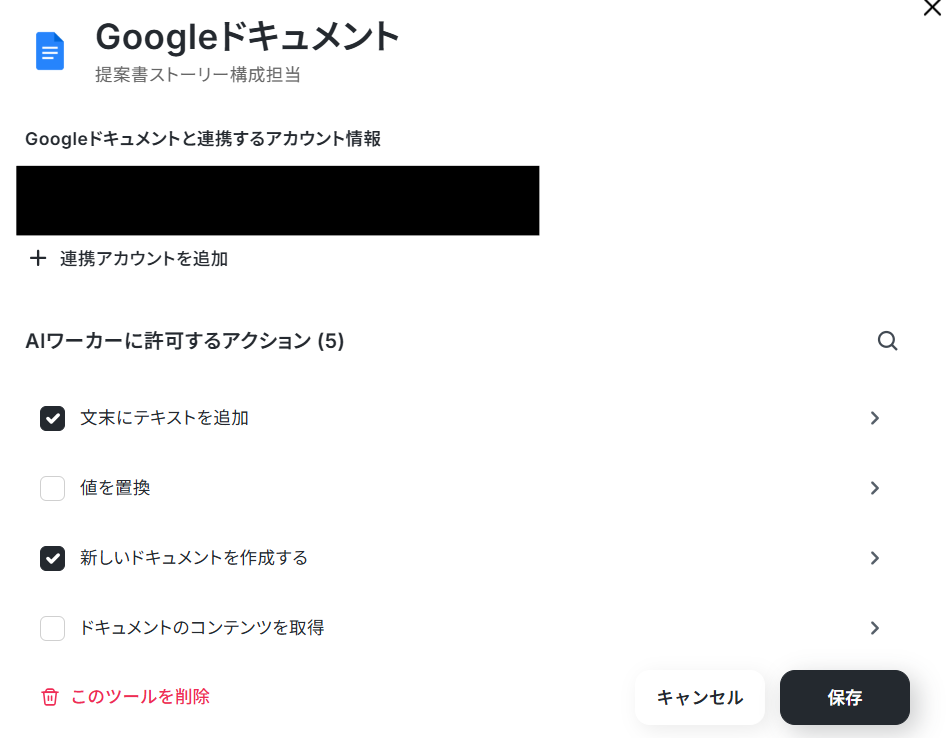
Task: Click the Google Docs file icon
Action: tap(50, 51)
